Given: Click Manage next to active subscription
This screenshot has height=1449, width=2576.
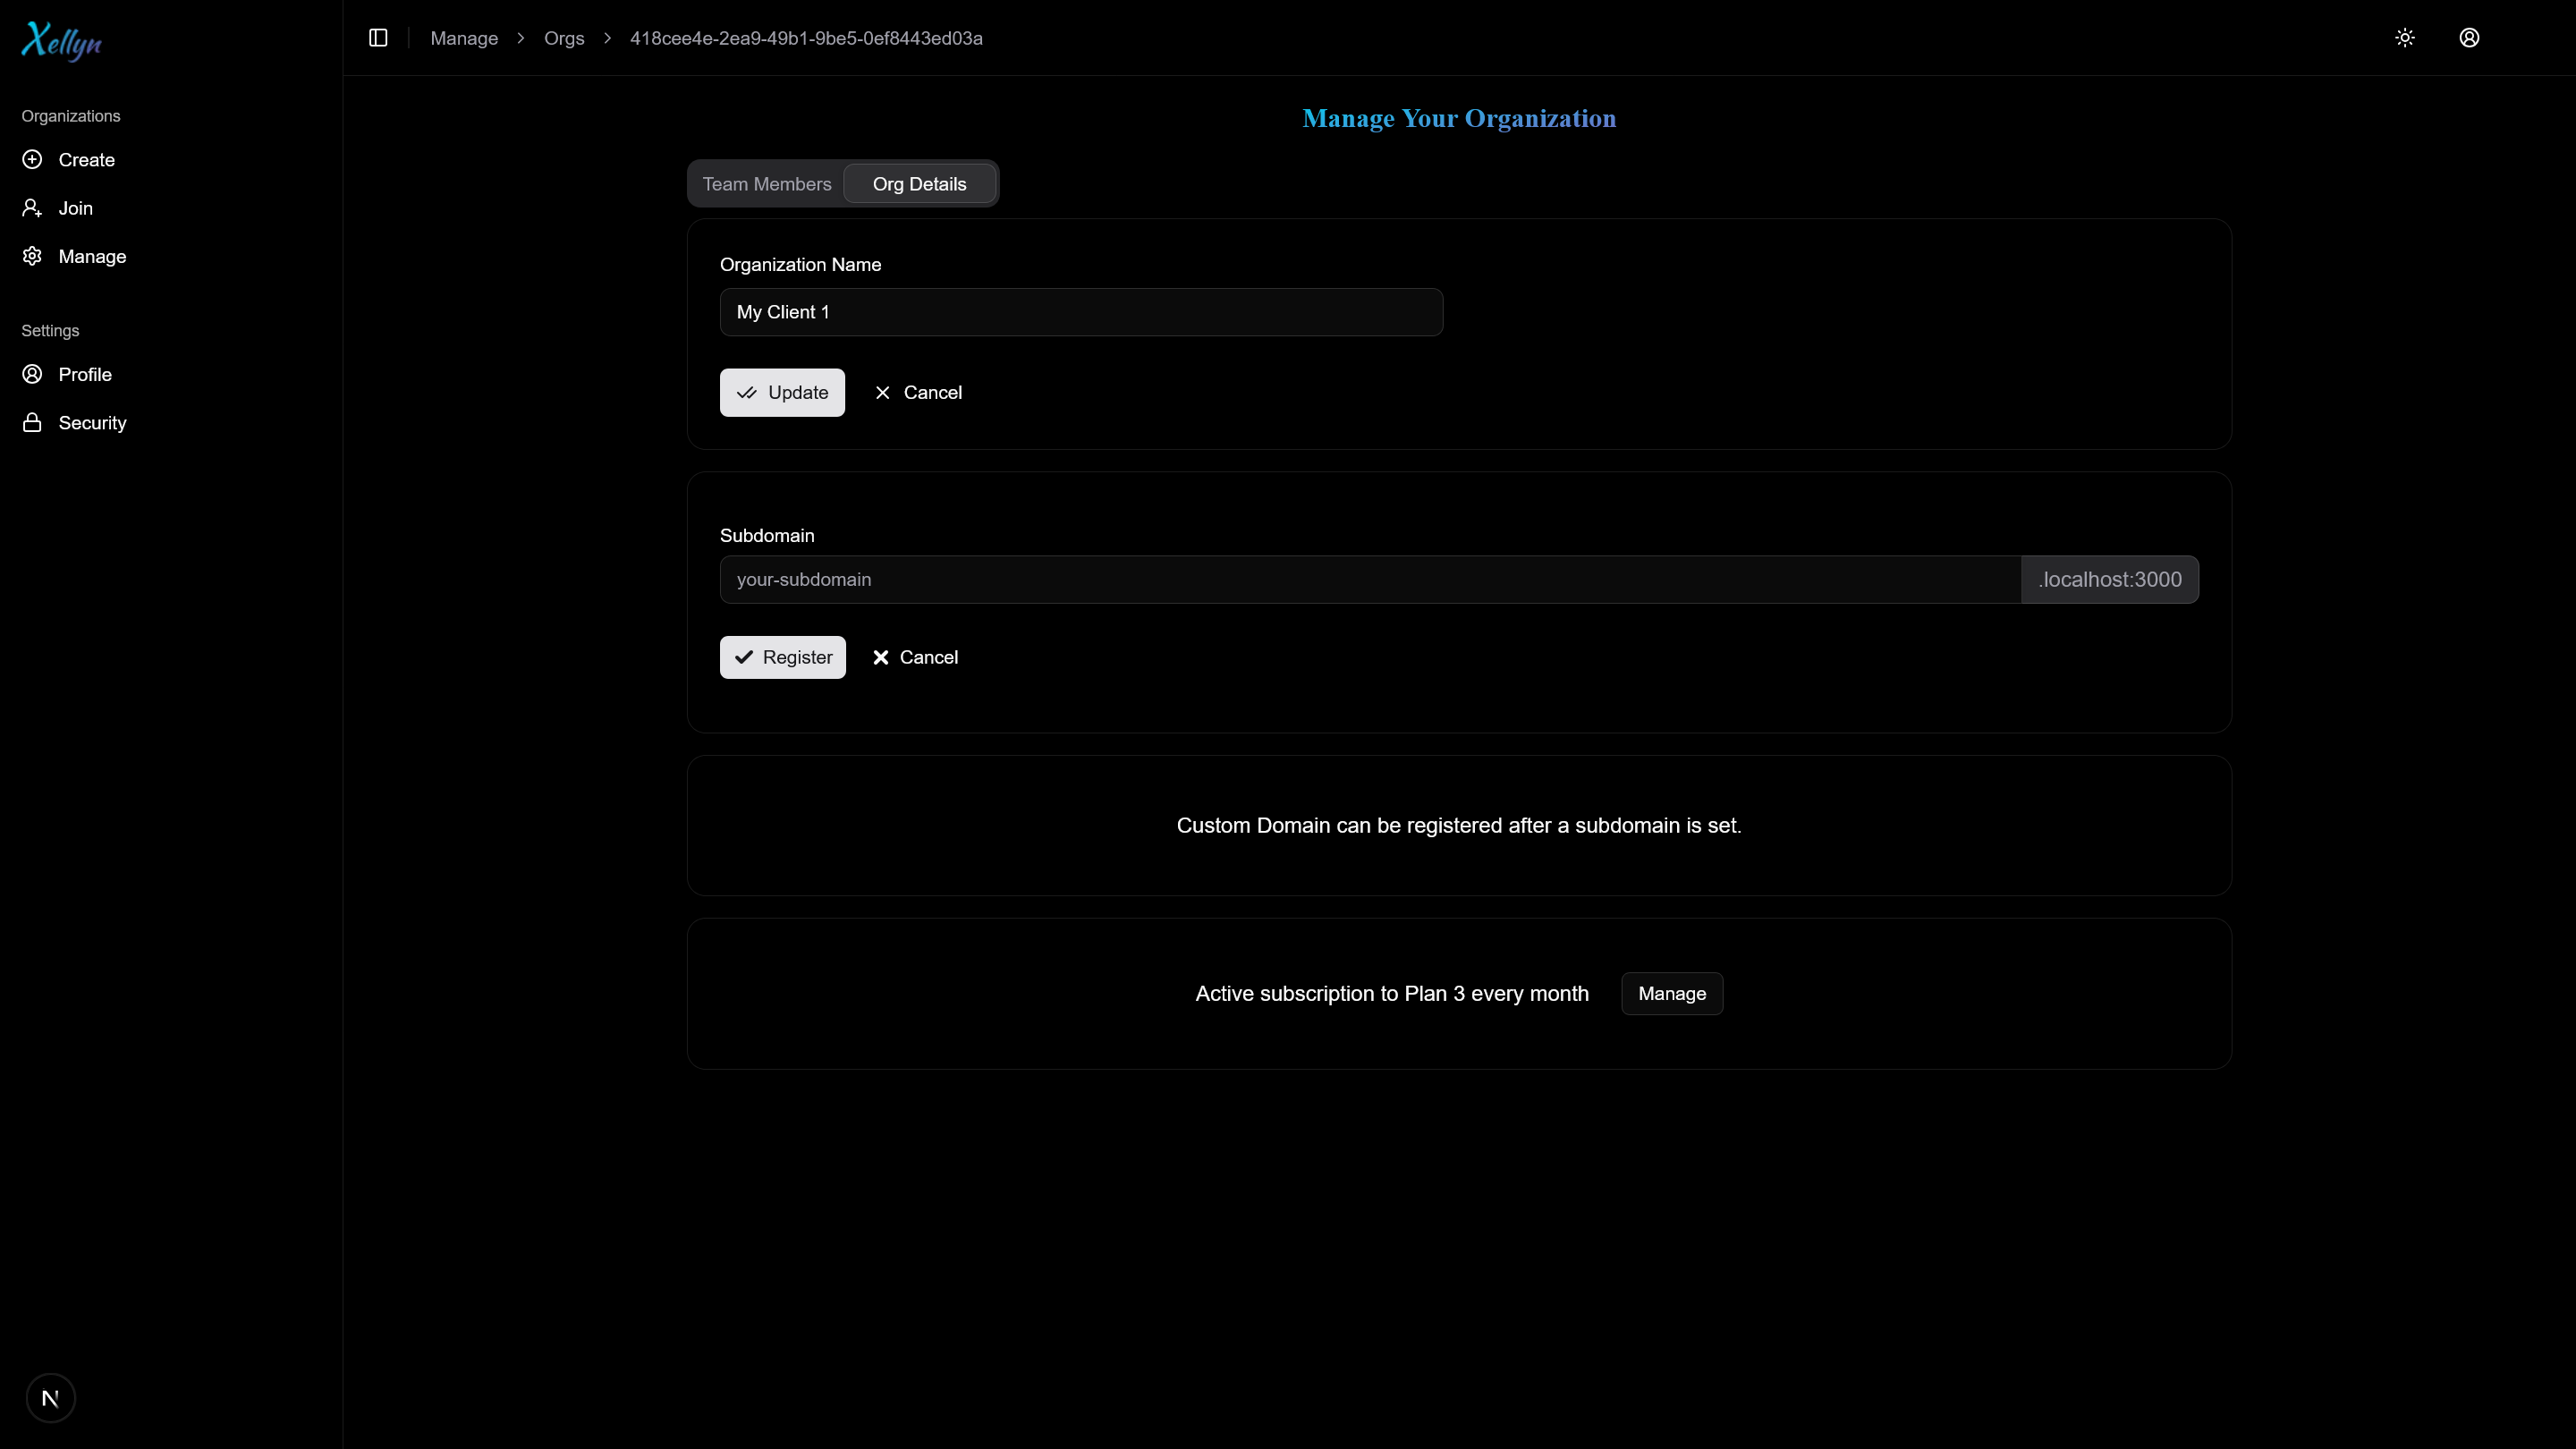Looking at the screenshot, I should (x=1672, y=993).
